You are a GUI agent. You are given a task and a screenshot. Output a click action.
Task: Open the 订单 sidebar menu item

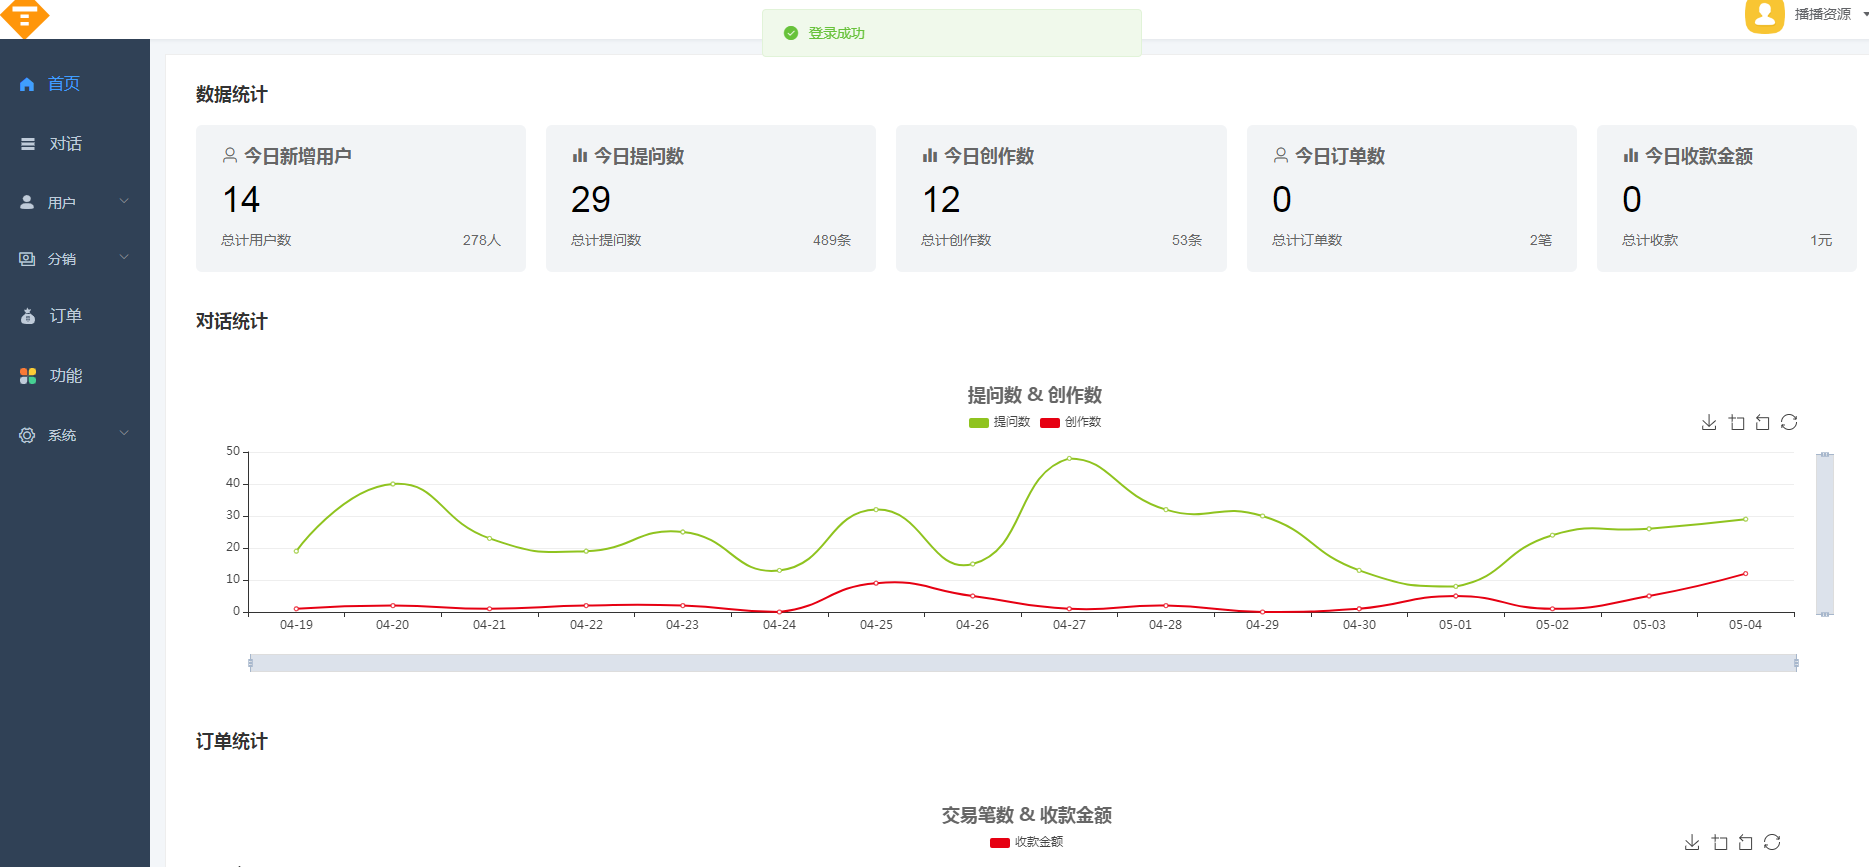pyautogui.click(x=75, y=316)
